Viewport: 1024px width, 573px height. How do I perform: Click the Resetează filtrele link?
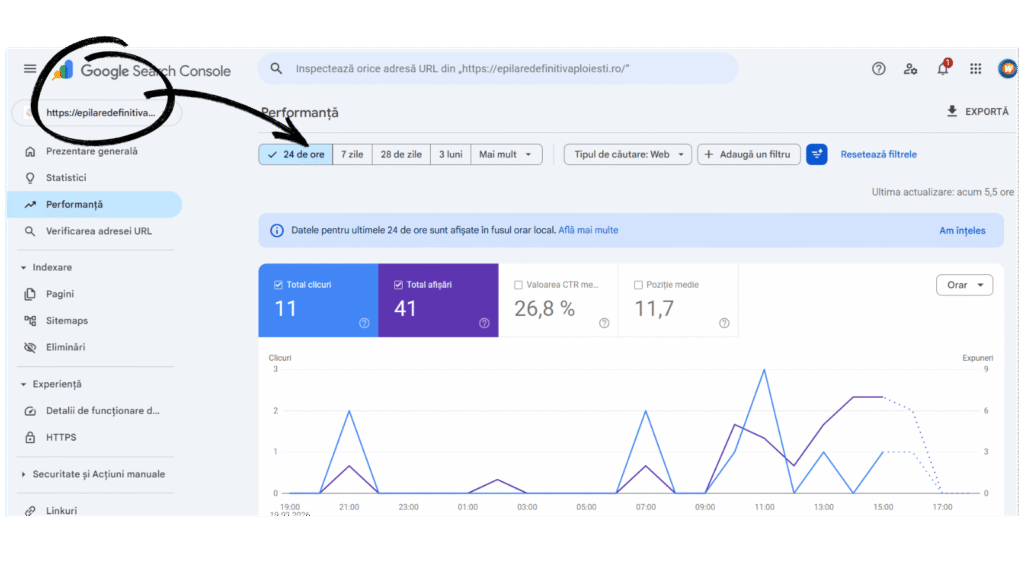(878, 154)
